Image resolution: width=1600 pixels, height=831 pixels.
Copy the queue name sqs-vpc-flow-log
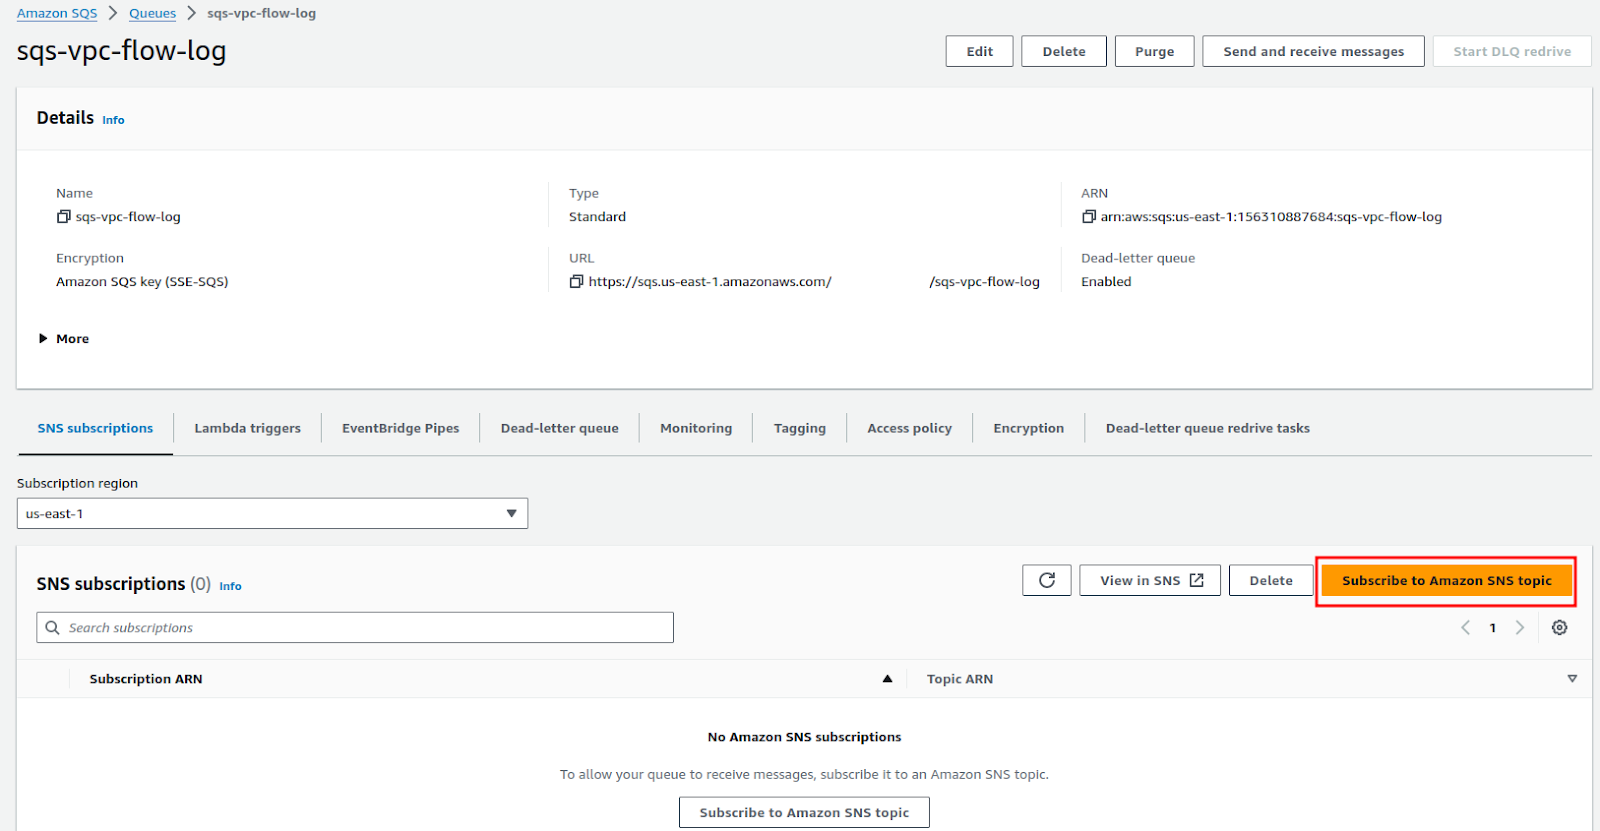(63, 217)
